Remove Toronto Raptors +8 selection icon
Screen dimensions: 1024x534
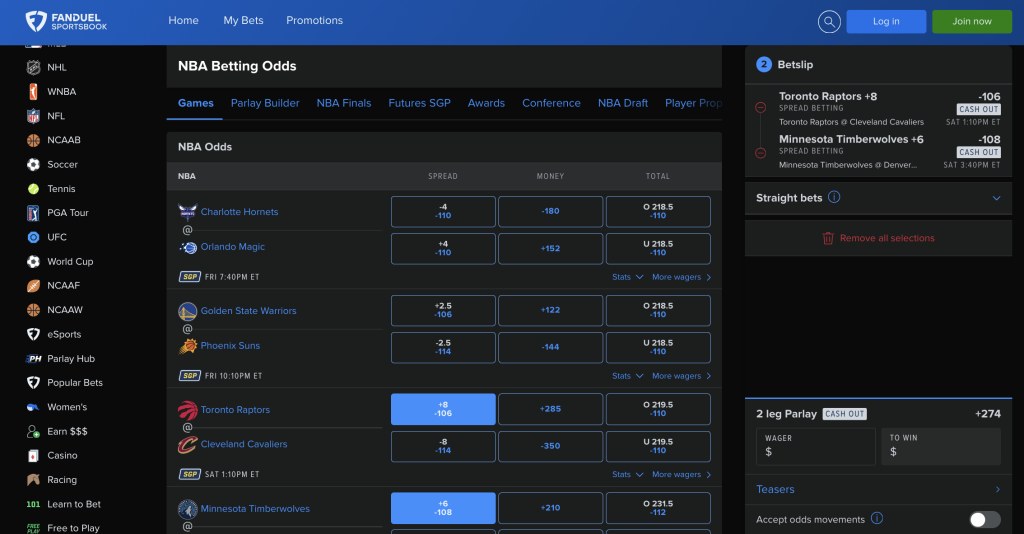(760, 108)
